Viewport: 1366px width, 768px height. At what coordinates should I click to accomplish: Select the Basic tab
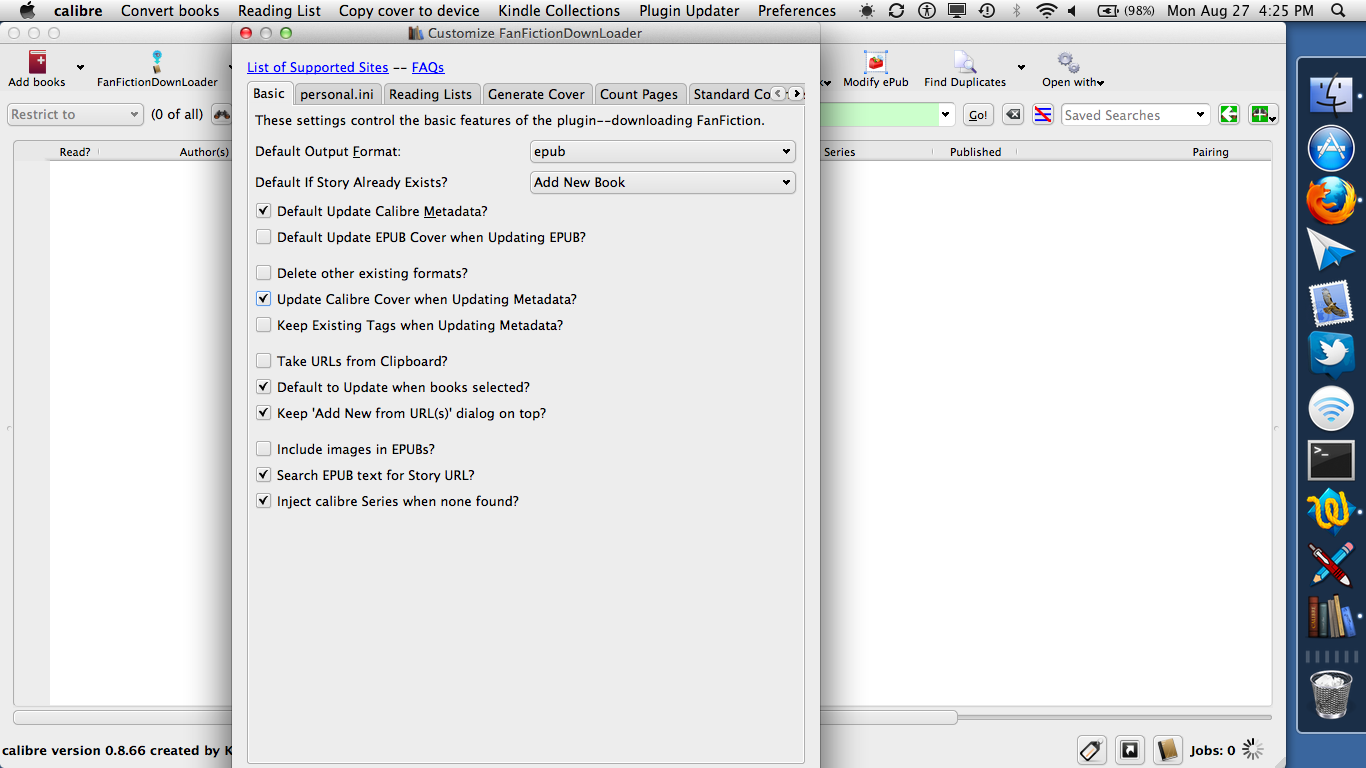[269, 93]
